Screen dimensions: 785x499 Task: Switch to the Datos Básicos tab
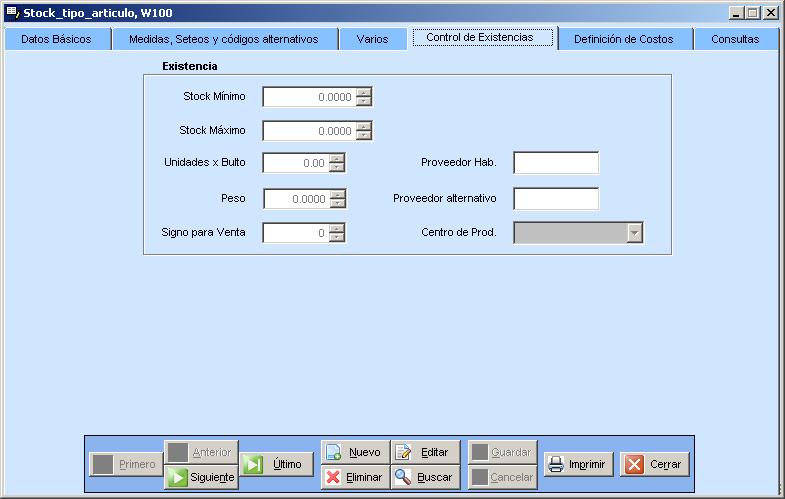[x=56, y=39]
